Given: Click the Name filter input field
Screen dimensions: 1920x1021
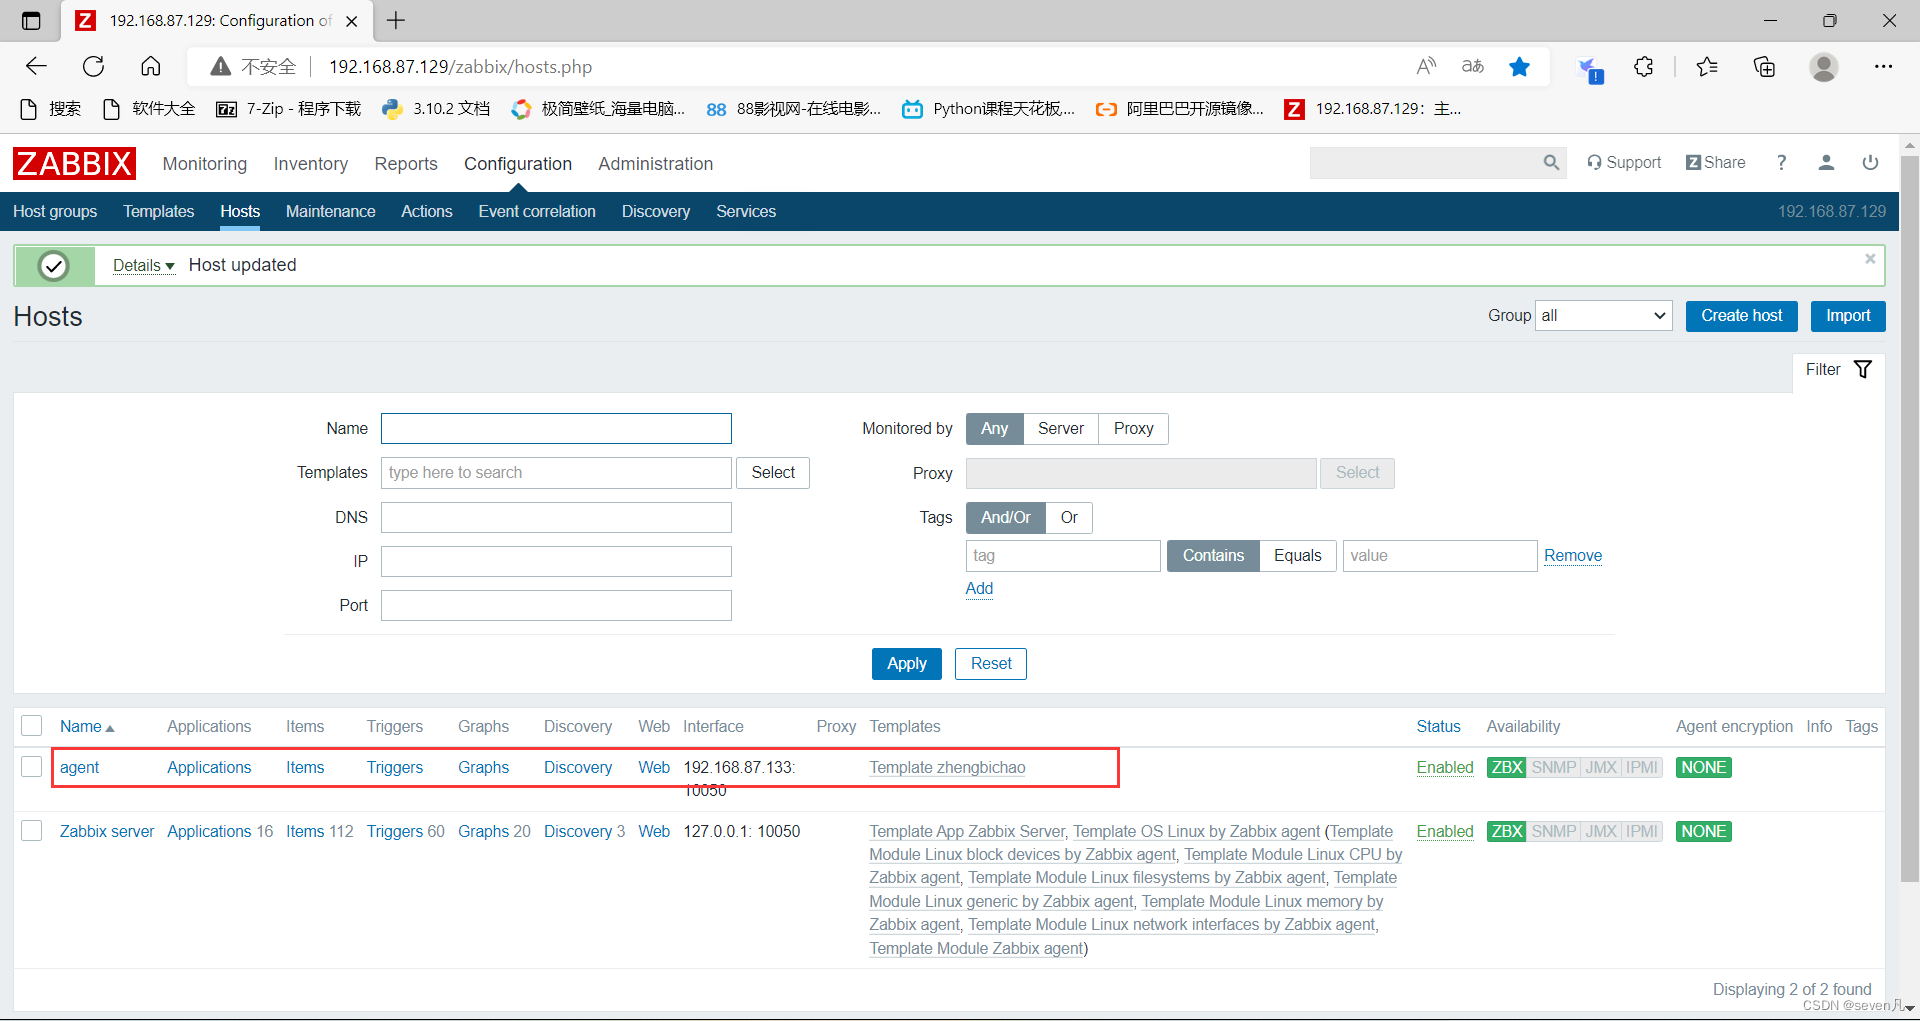Looking at the screenshot, I should click(556, 428).
